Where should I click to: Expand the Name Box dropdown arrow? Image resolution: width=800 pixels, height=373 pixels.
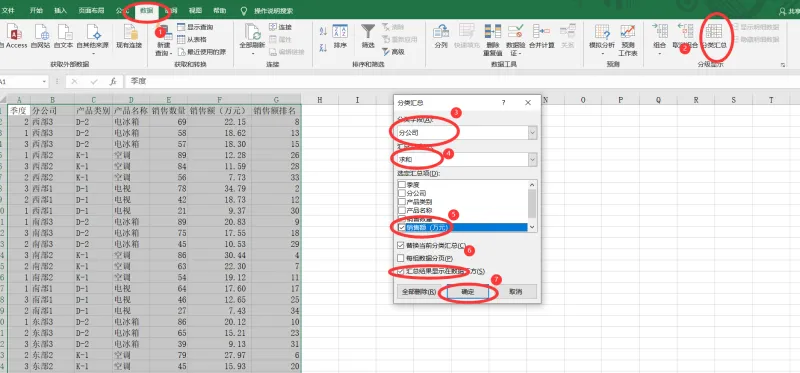44,82
